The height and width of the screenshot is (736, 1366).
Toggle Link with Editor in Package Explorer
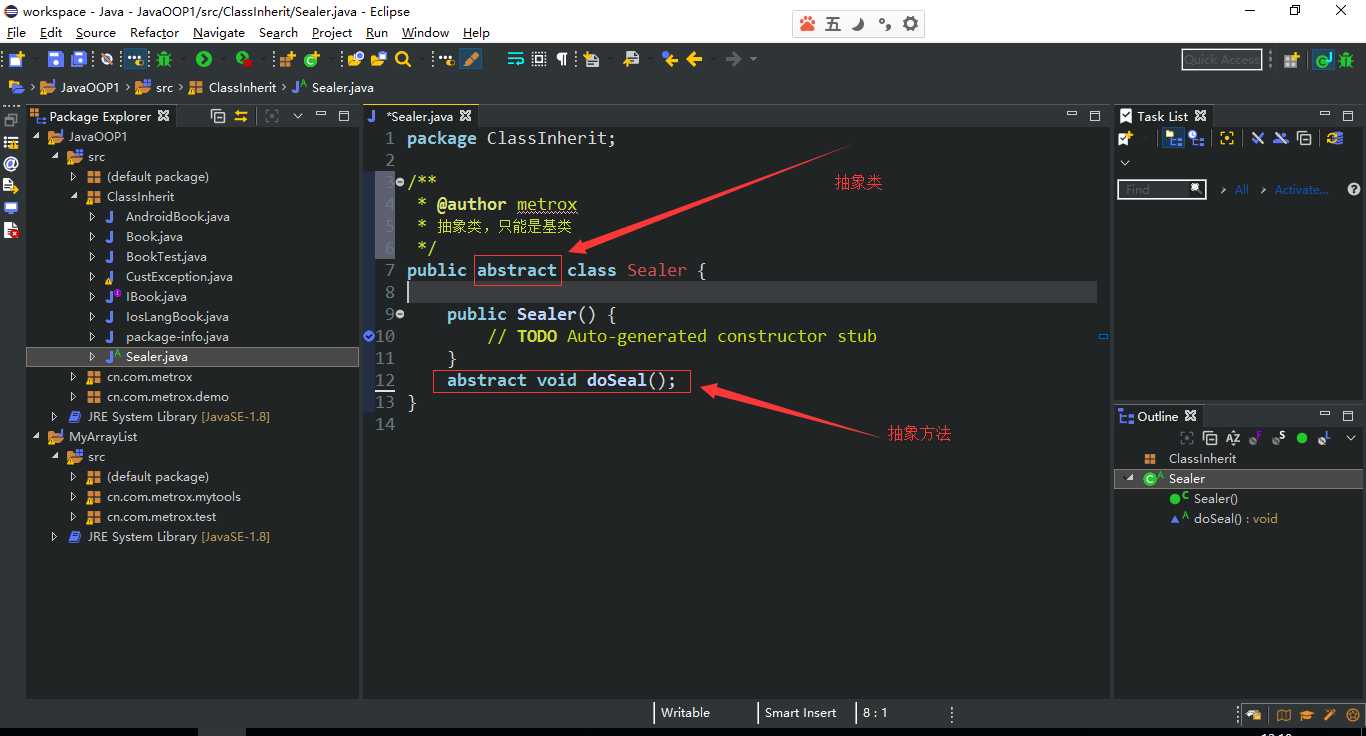[x=241, y=116]
